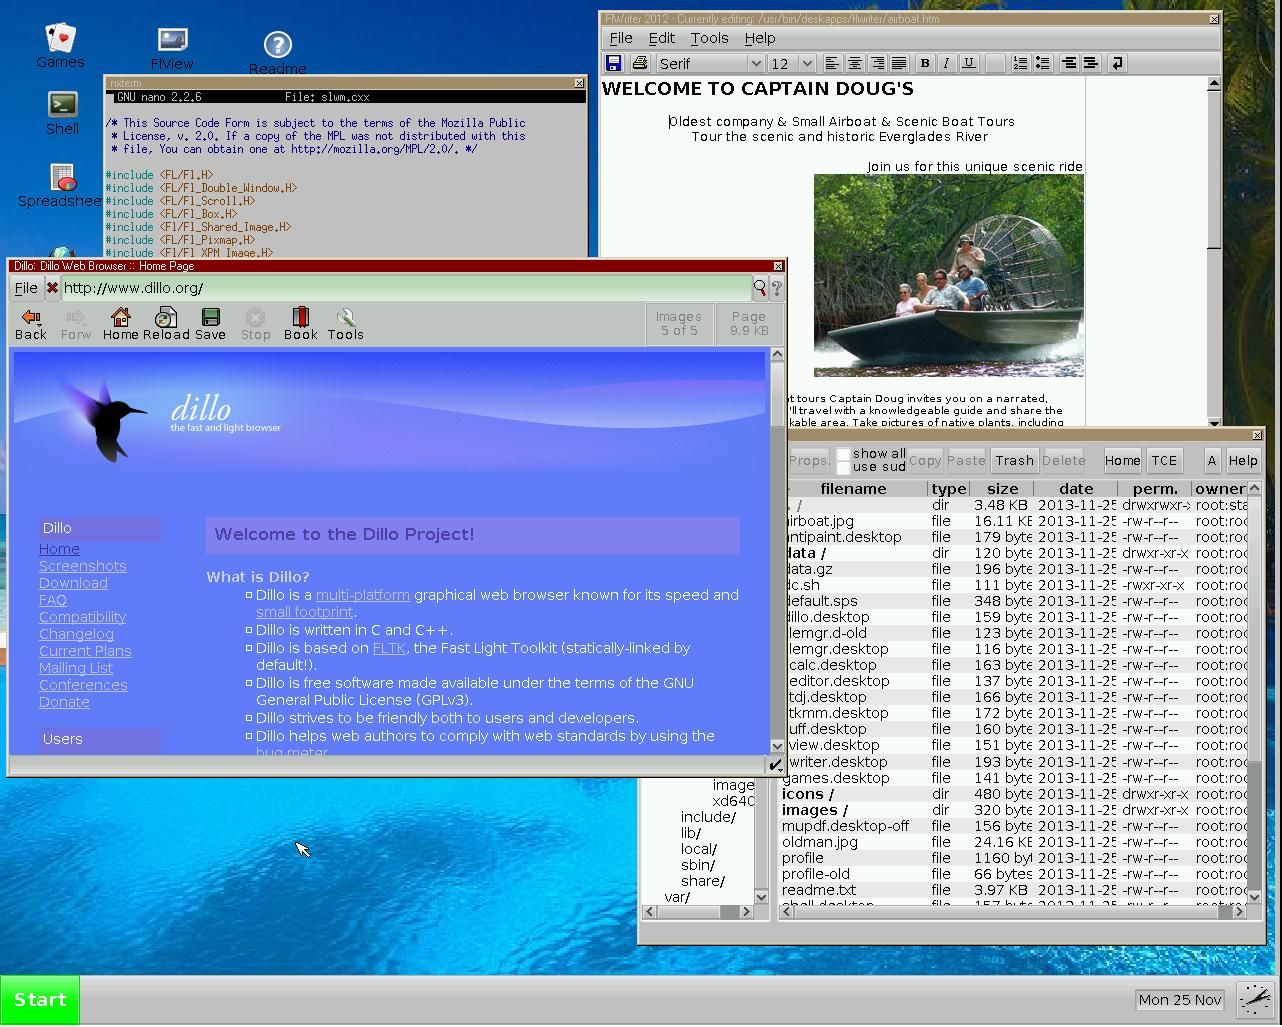This screenshot has height=1027, width=1282.
Task: Open the Edit menu in FlWriter
Action: [661, 38]
